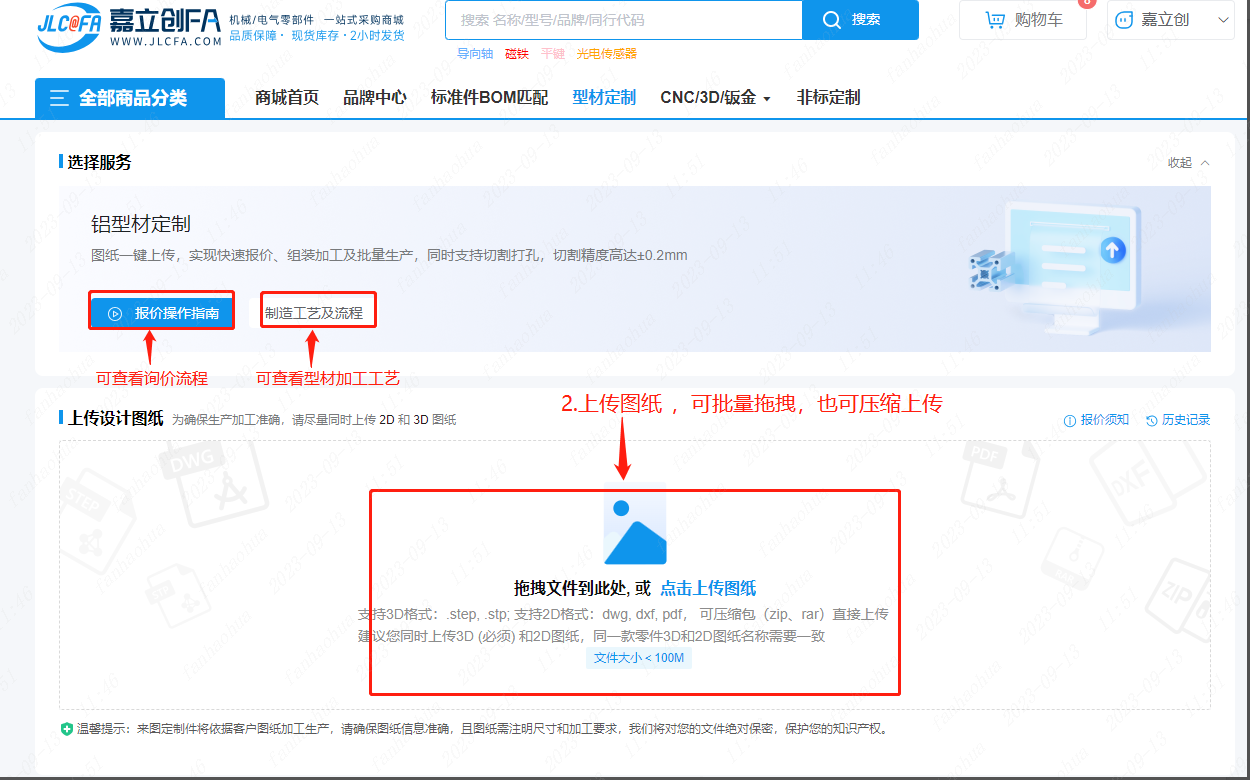Go to 品牌中心 in navigation

point(375,98)
